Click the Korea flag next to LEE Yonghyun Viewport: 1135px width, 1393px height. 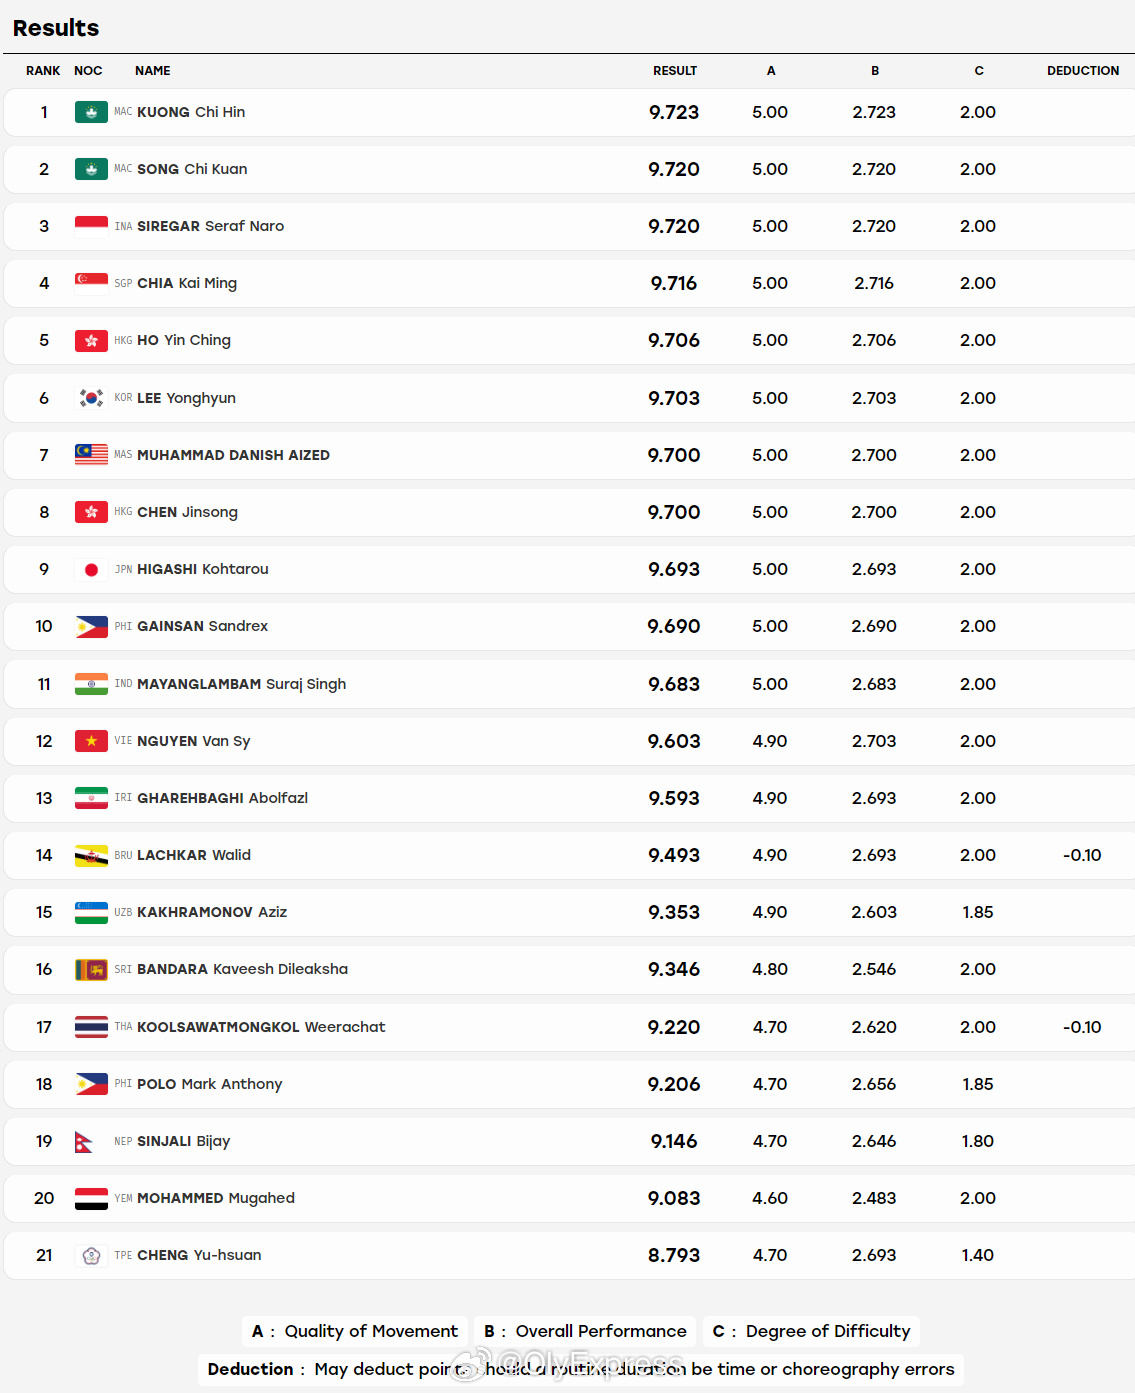(x=91, y=398)
